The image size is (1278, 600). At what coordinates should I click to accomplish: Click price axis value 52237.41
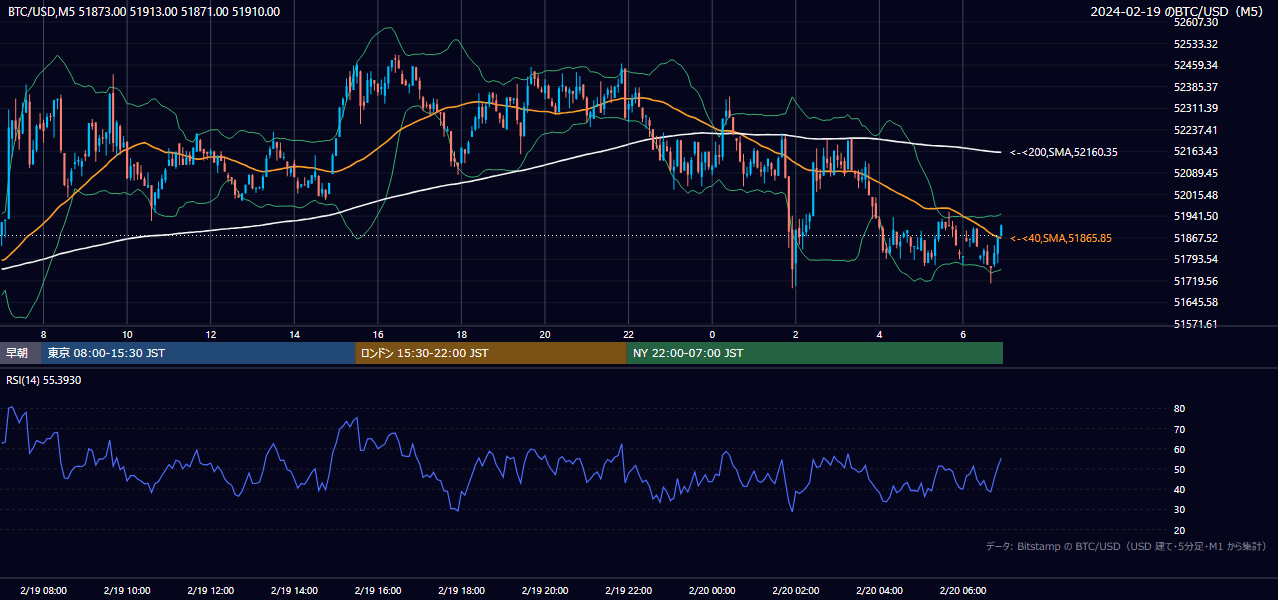tap(1196, 130)
